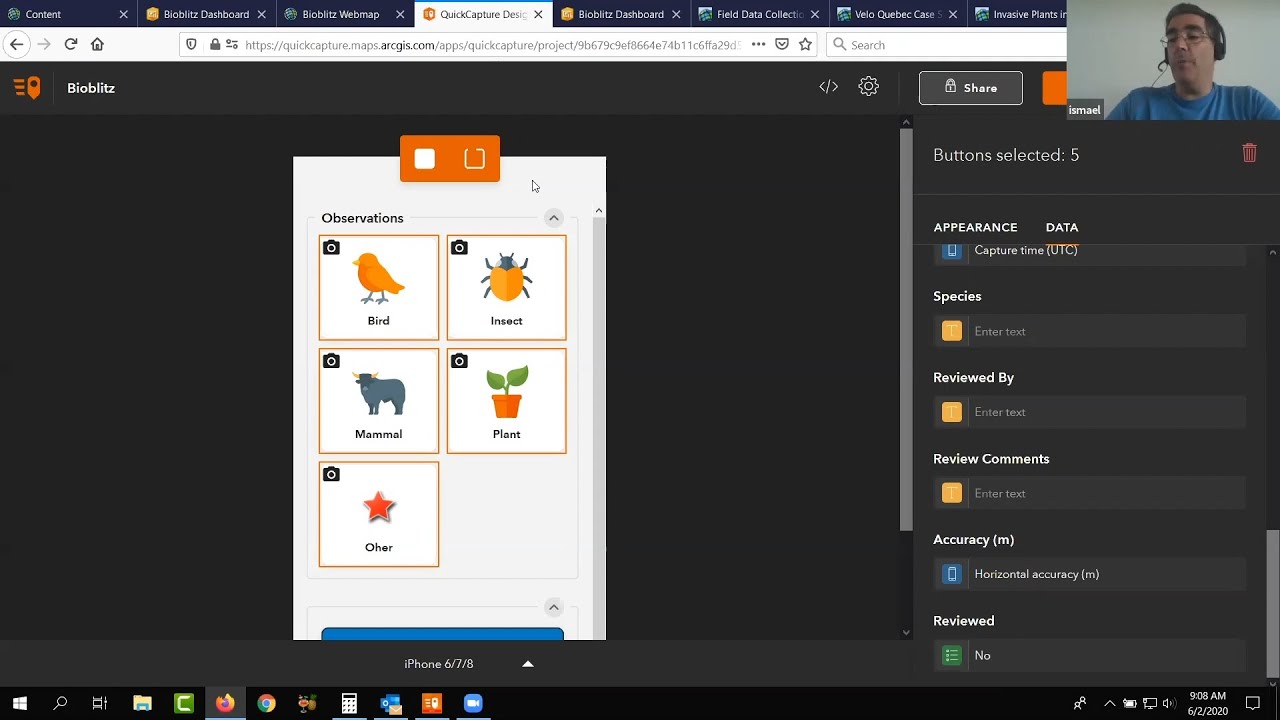Open Google Chrome from the taskbar
This screenshot has width=1280, height=720.
pyautogui.click(x=266, y=703)
